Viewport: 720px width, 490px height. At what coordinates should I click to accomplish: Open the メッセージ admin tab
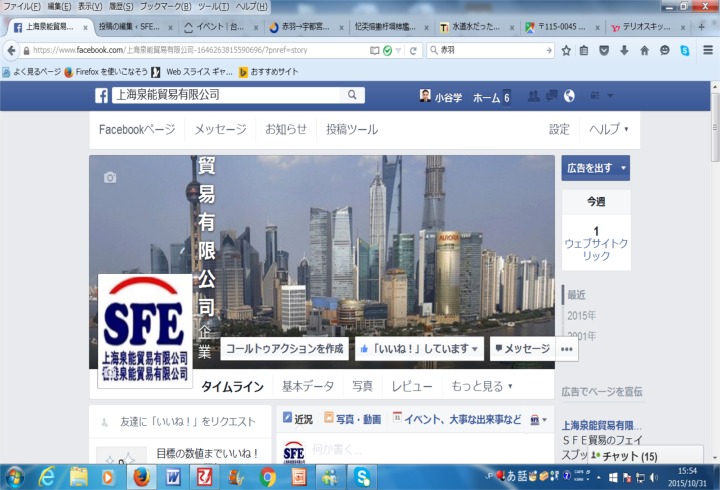tap(220, 130)
